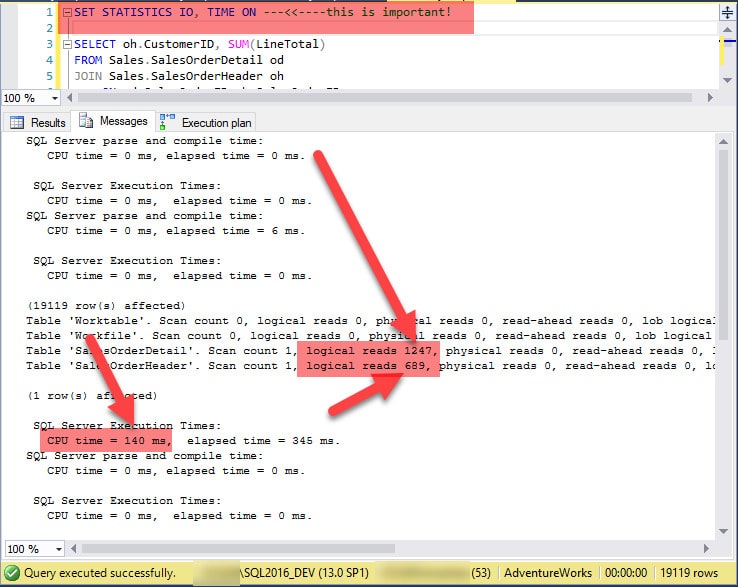
Task: Click the editor vertical scroll down arrow
Action: (727, 80)
